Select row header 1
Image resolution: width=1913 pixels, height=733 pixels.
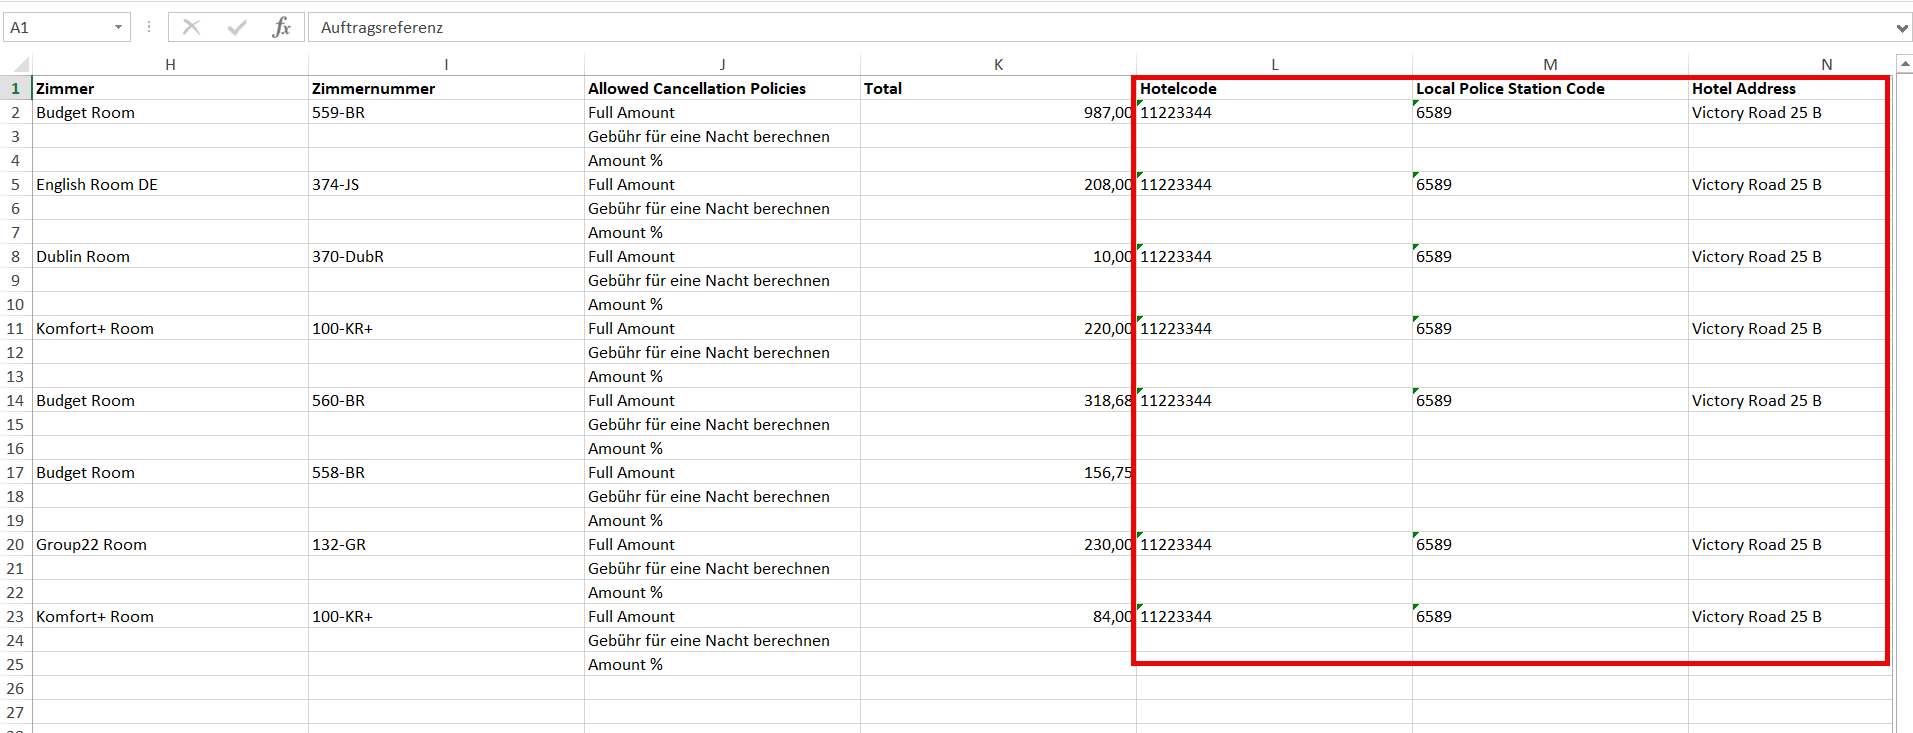click(x=15, y=89)
